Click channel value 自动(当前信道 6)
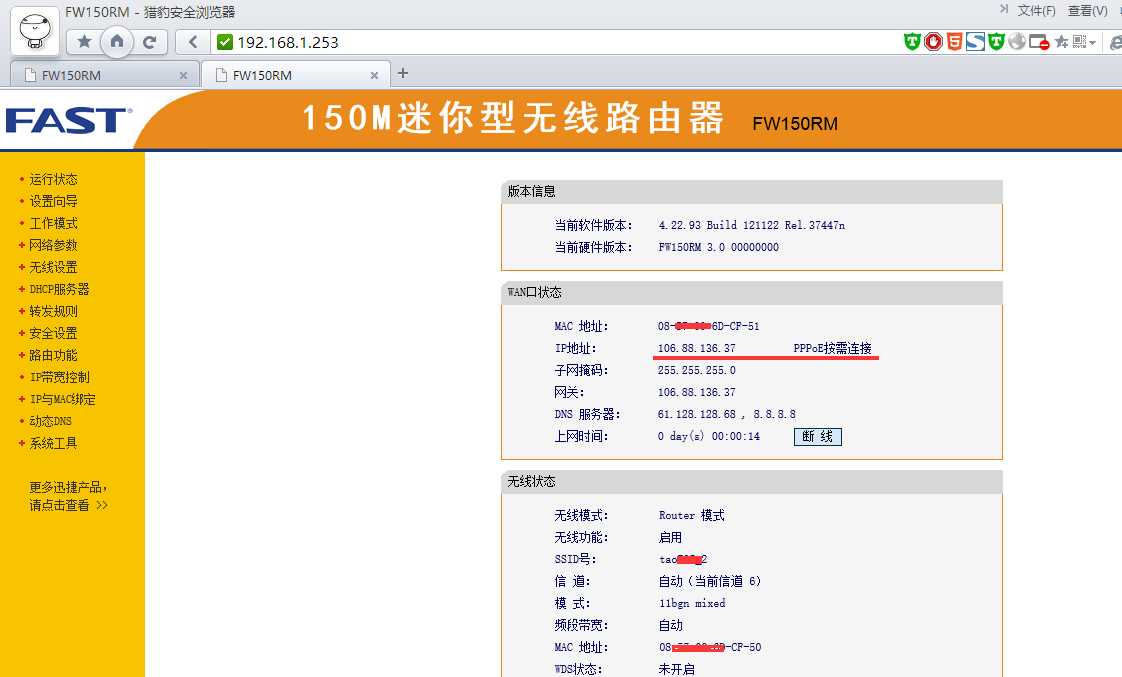The height and width of the screenshot is (677, 1122). [710, 581]
